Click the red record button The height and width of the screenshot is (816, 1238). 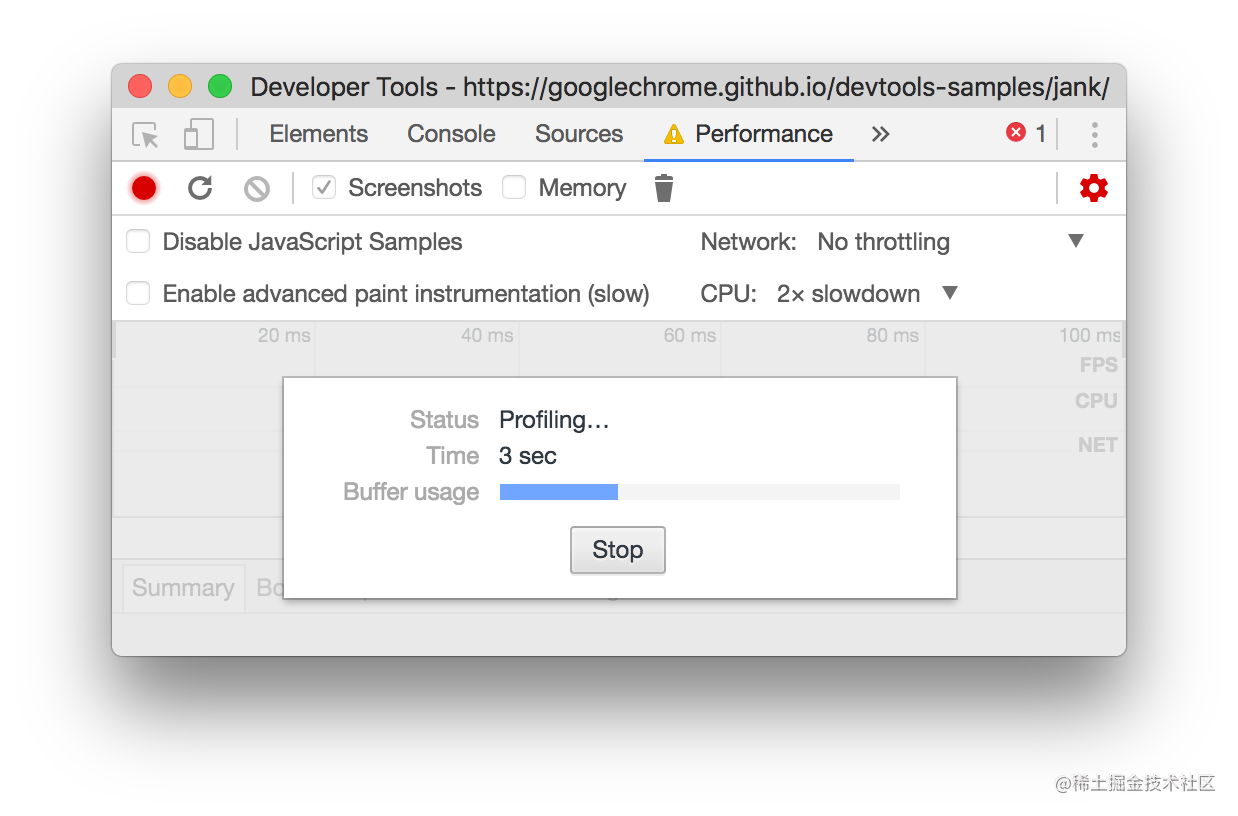point(144,188)
